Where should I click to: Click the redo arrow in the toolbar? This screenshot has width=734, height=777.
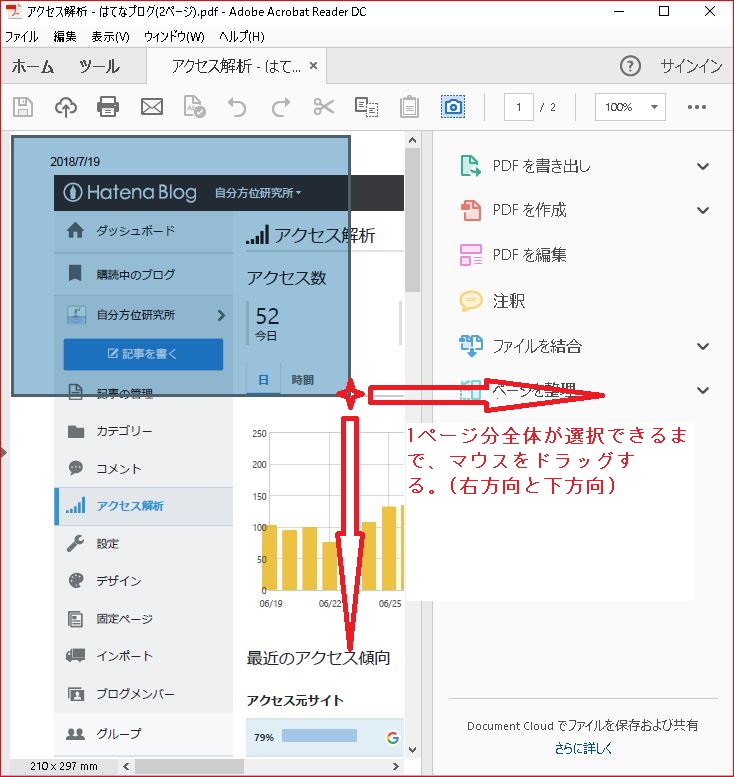tap(281, 107)
